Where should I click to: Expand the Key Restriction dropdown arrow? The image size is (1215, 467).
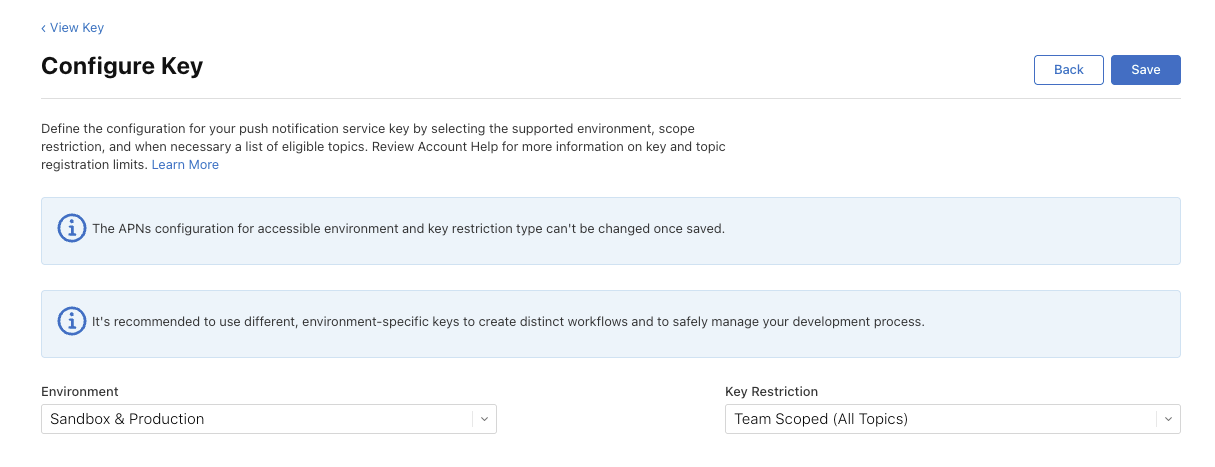[1168, 419]
